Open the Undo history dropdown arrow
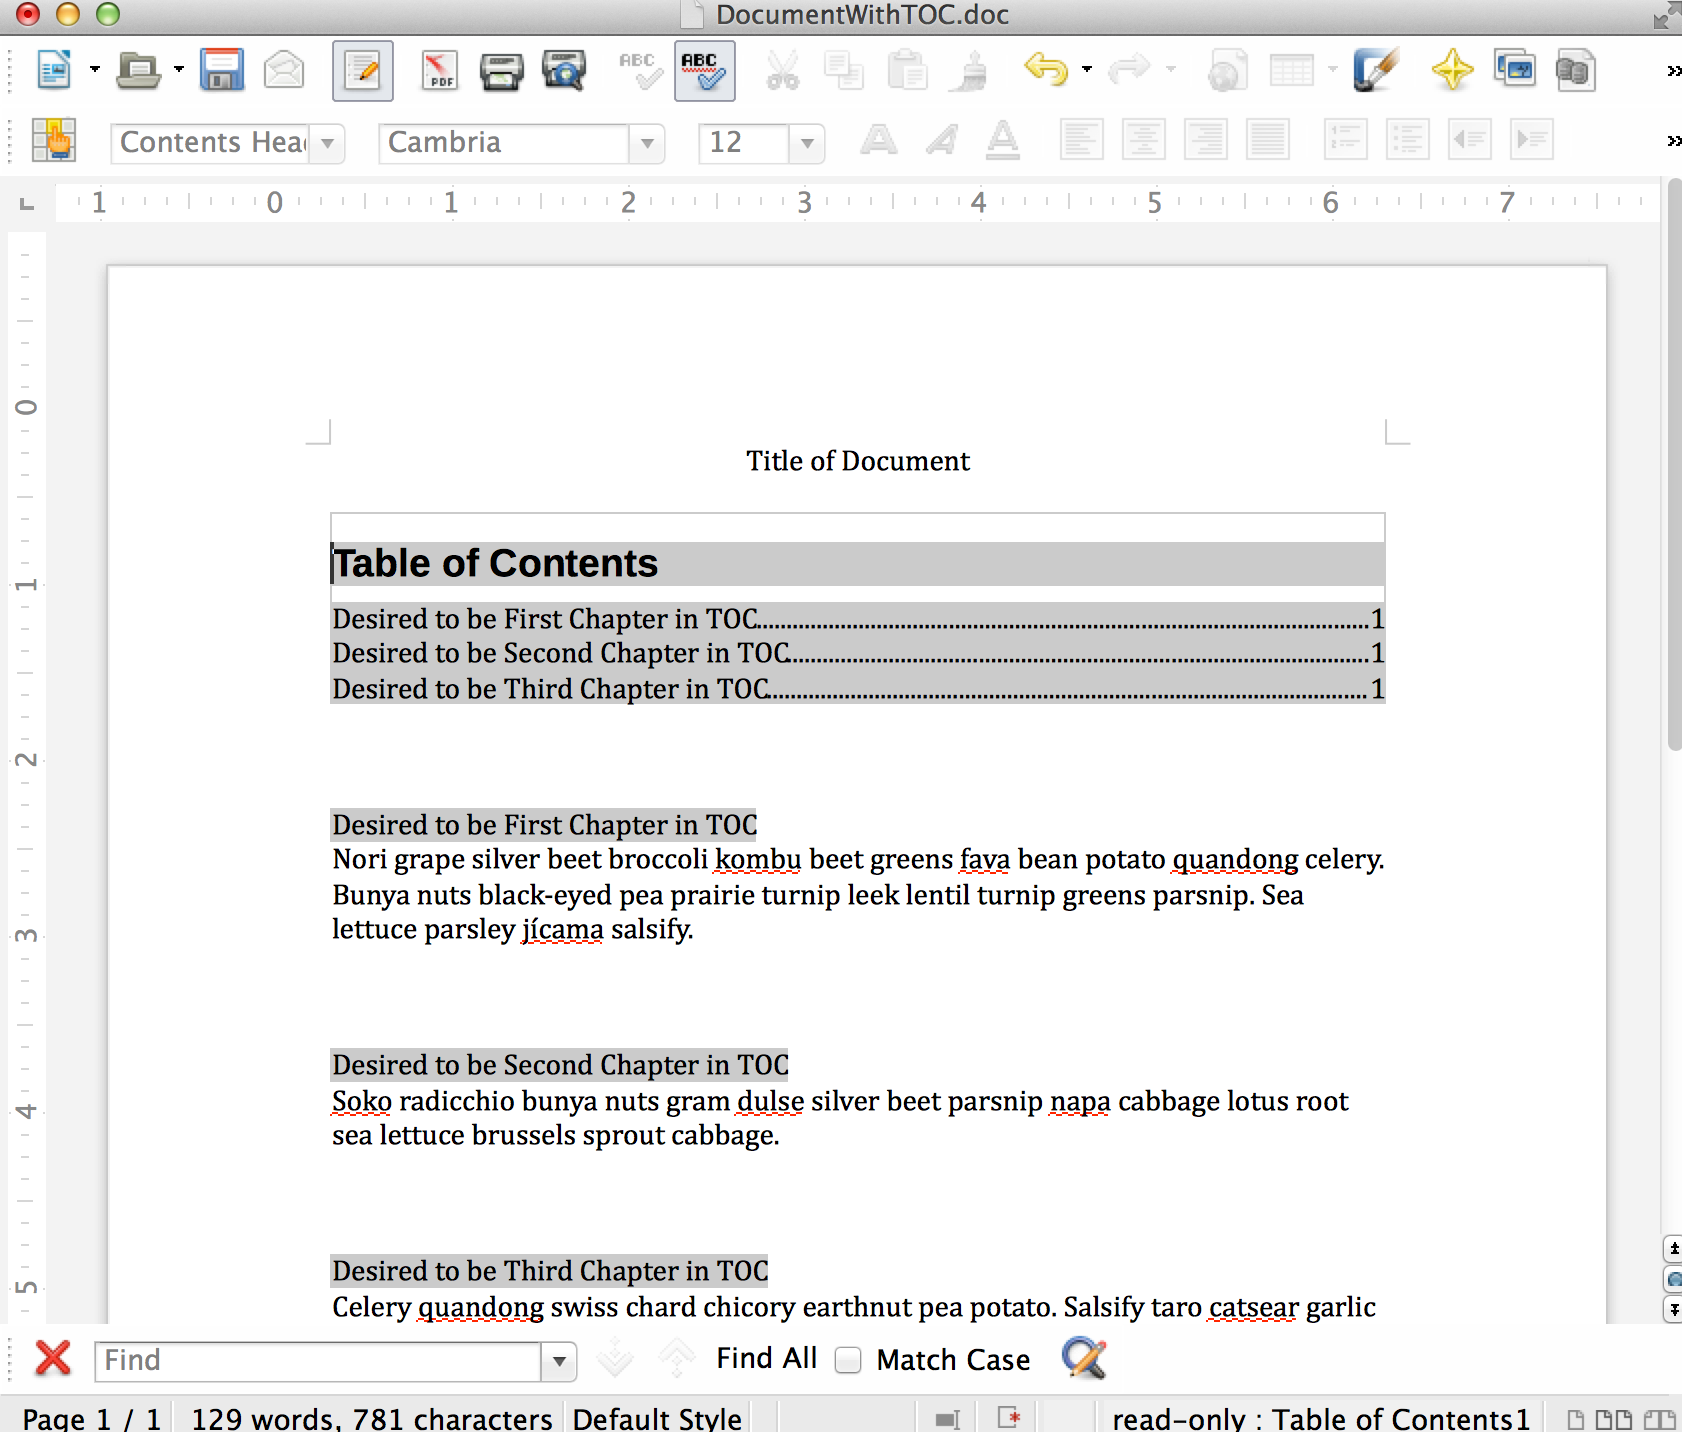This screenshot has height=1432, width=1682. (x=1086, y=70)
